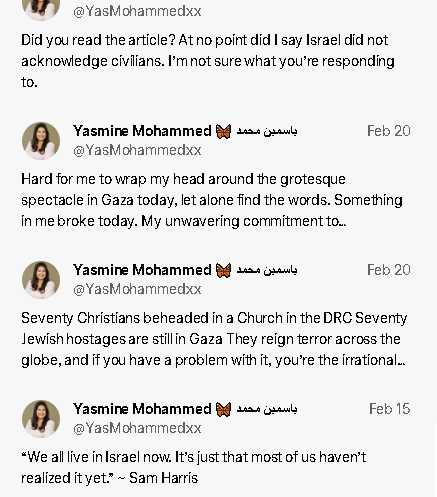Click @YasMohammedxx handle on the top tweet
Screen dimensions: 437x497
pos(137,11)
